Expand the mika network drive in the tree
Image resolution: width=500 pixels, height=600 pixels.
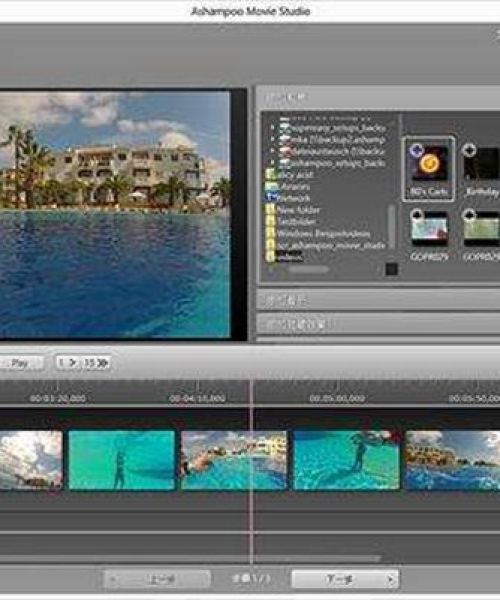(x=272, y=139)
